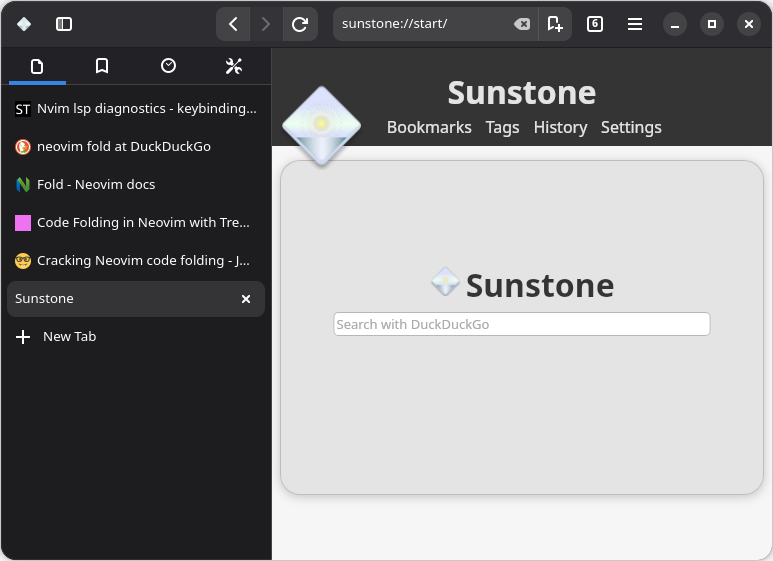Show the history sidebar panel

coord(168,66)
